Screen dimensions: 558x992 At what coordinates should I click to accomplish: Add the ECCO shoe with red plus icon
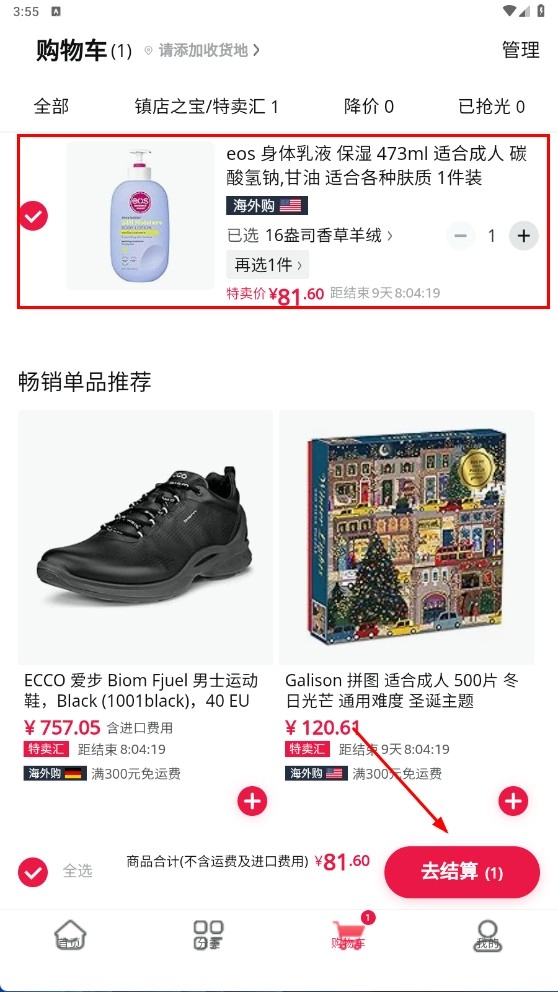252,802
